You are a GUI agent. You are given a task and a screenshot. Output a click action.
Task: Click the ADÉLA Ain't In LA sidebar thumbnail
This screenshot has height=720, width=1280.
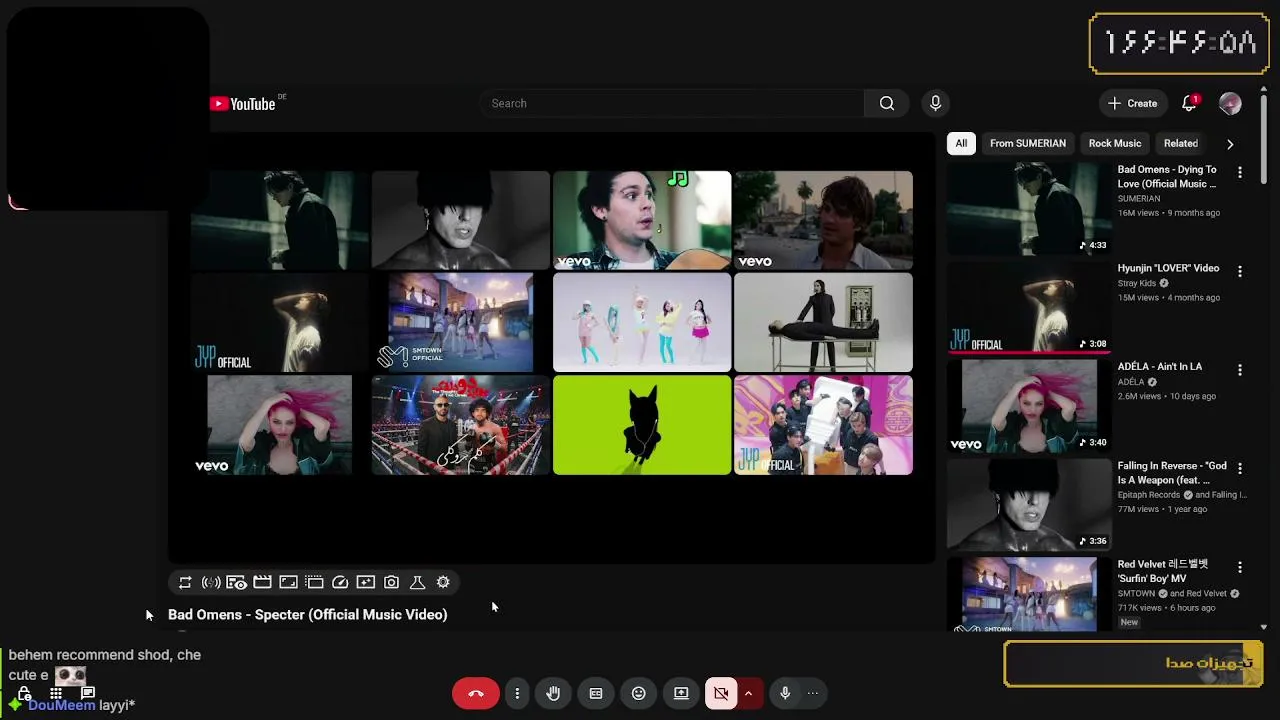[x=1029, y=405]
